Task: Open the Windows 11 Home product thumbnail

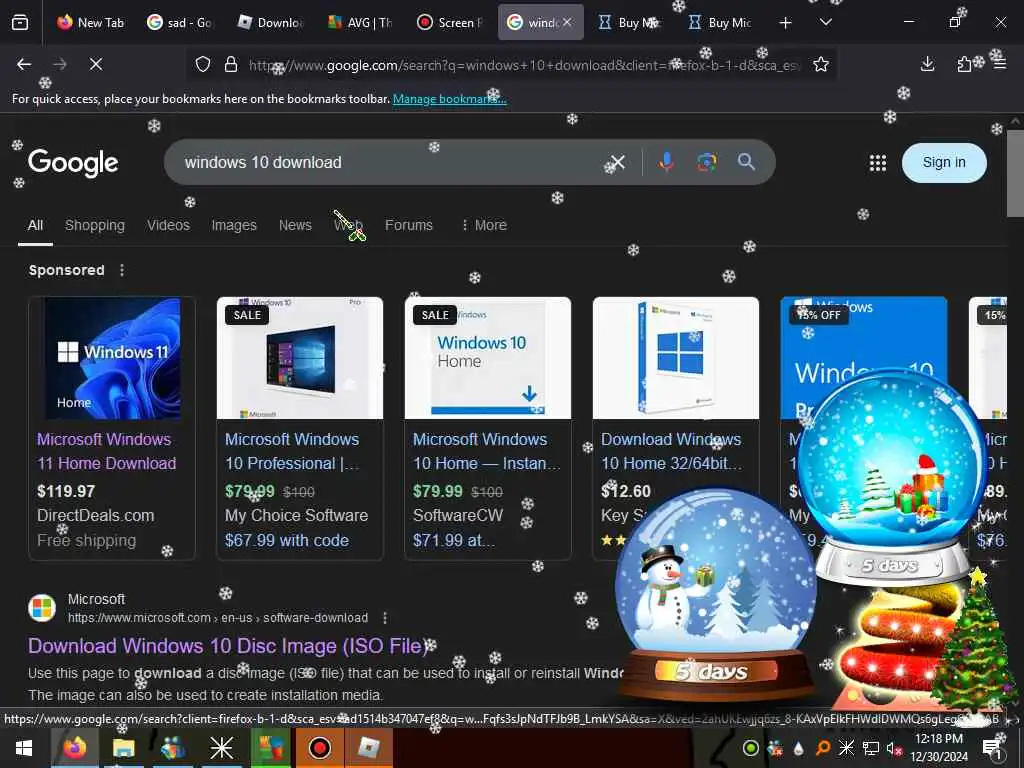Action: (112, 359)
